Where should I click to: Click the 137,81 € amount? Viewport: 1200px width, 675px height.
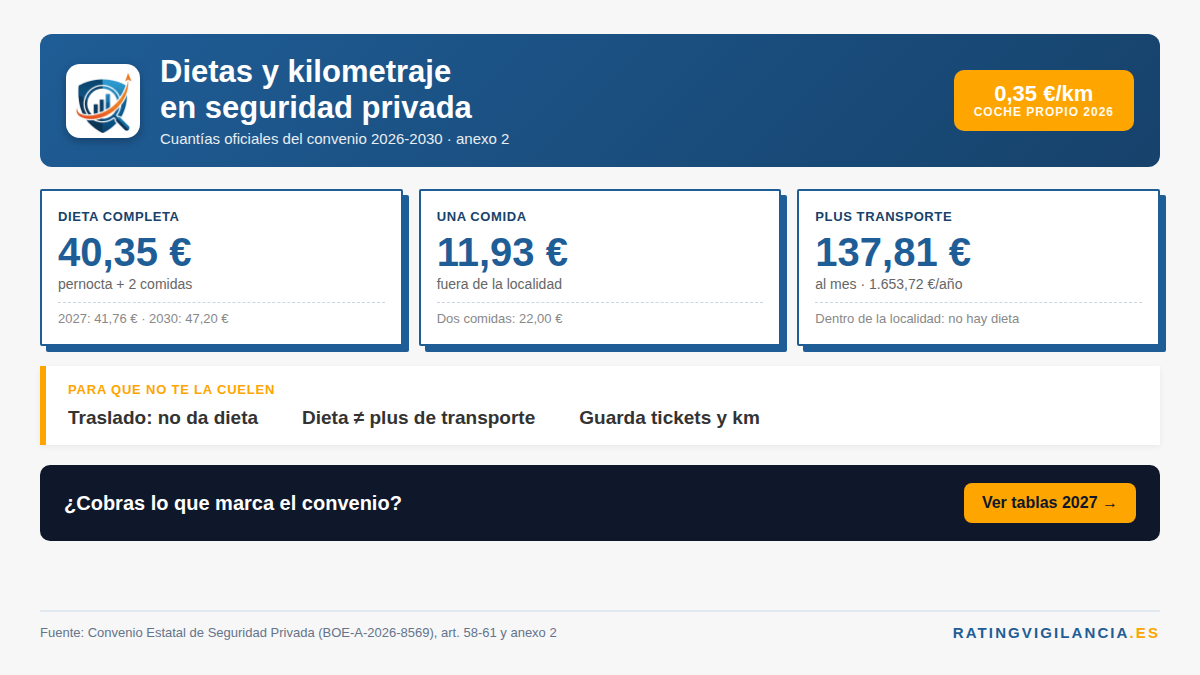[x=893, y=252]
